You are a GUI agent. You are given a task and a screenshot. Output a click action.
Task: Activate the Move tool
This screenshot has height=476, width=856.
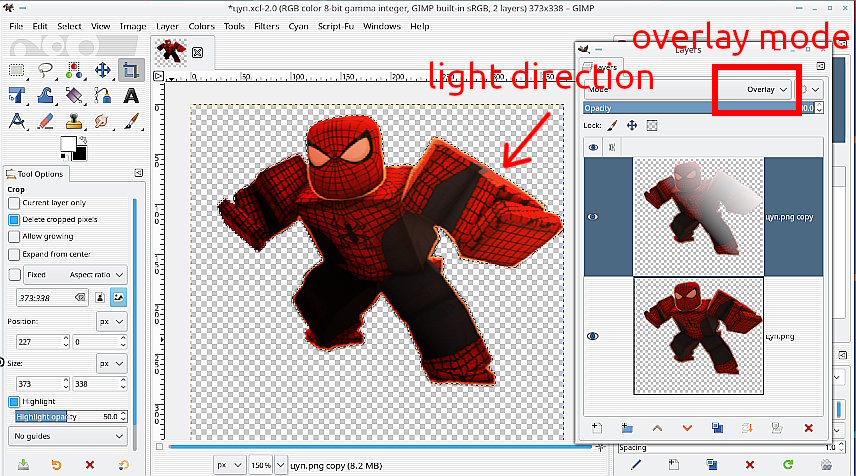point(102,70)
